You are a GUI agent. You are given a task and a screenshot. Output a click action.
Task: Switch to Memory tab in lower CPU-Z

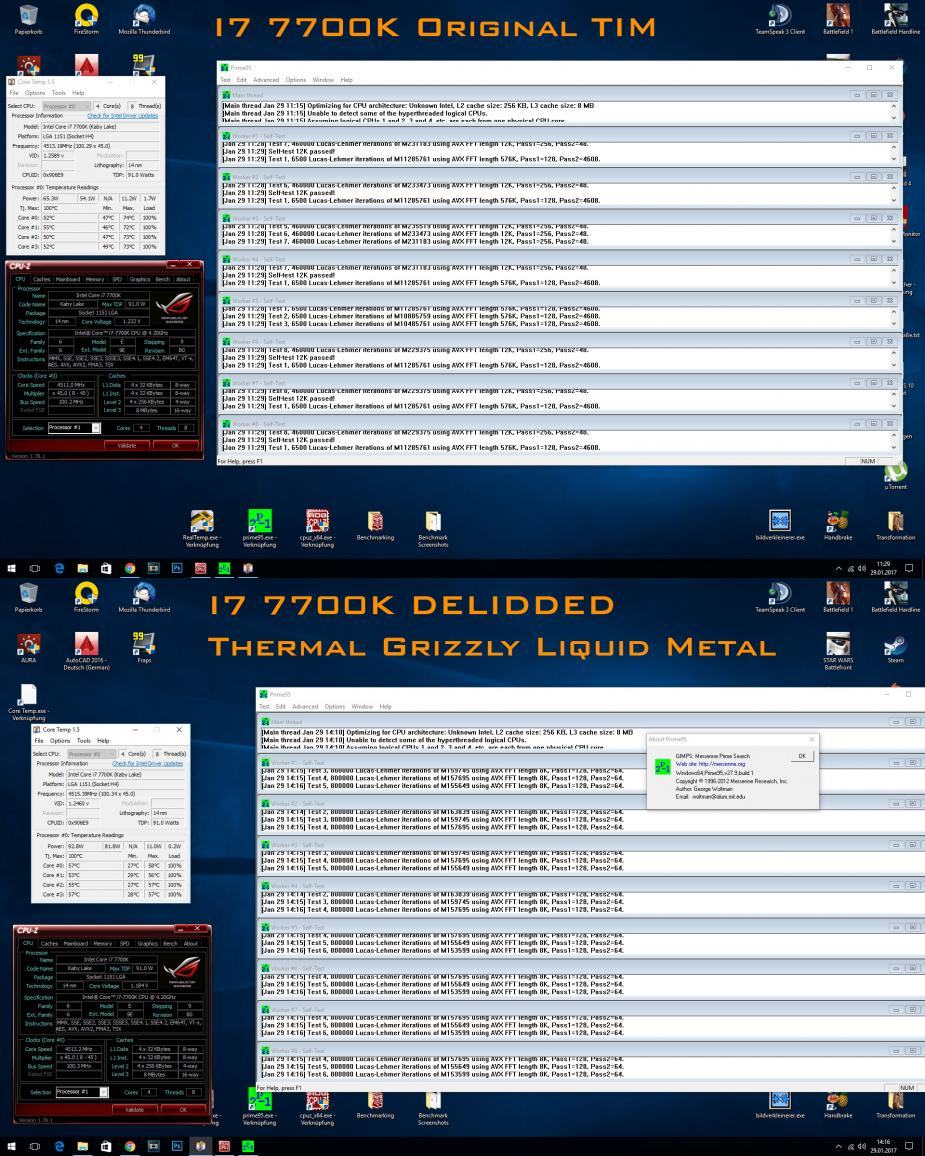pos(102,943)
